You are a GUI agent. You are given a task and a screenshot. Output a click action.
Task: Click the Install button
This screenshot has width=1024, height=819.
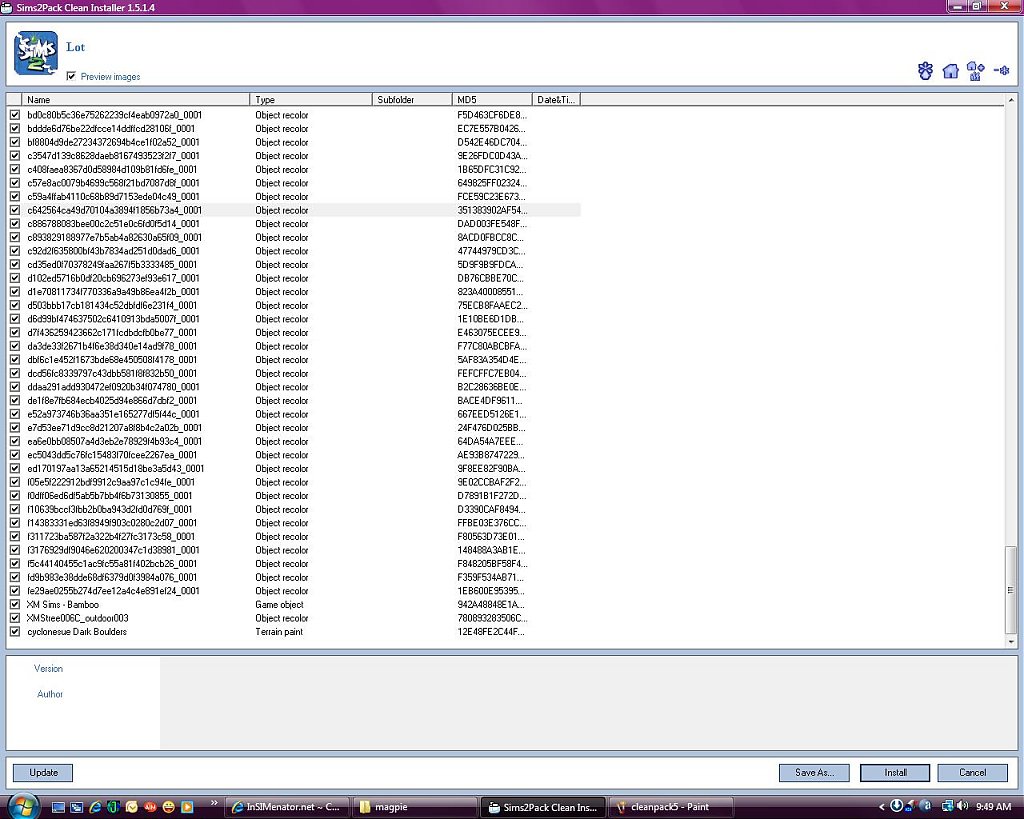tap(896, 772)
